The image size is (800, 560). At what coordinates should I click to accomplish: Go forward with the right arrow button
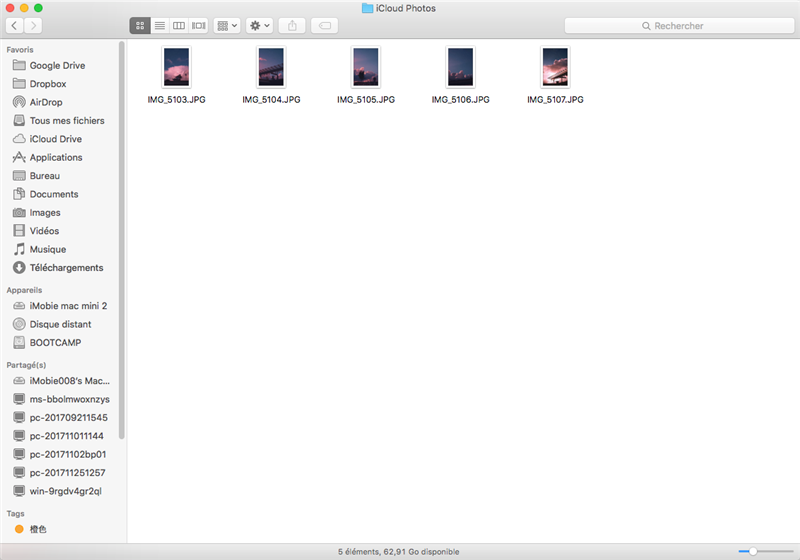click(x=33, y=26)
